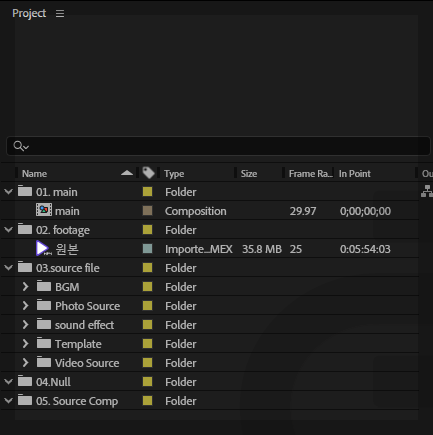
Task: Select the 'sound effect' folder name
Action: pyautogui.click(x=84, y=325)
